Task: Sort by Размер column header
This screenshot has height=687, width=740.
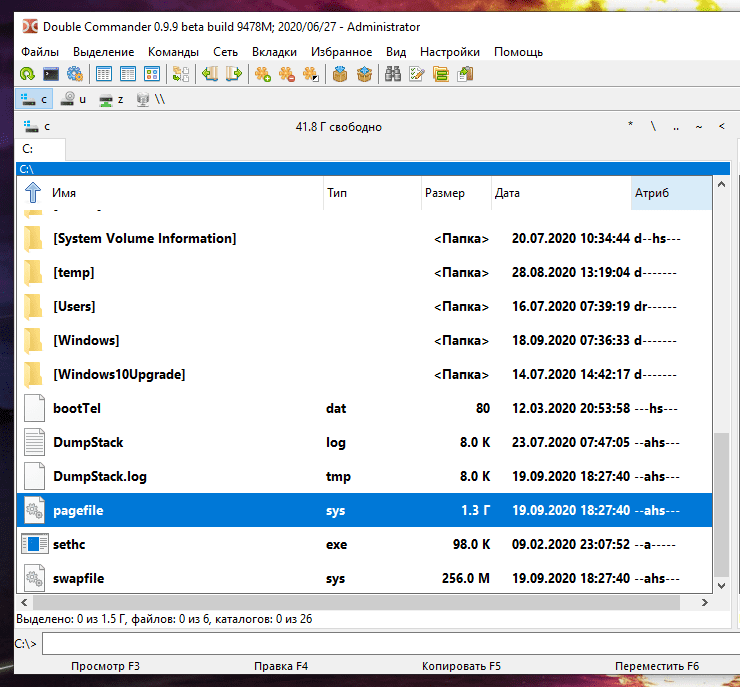Action: pos(456,193)
